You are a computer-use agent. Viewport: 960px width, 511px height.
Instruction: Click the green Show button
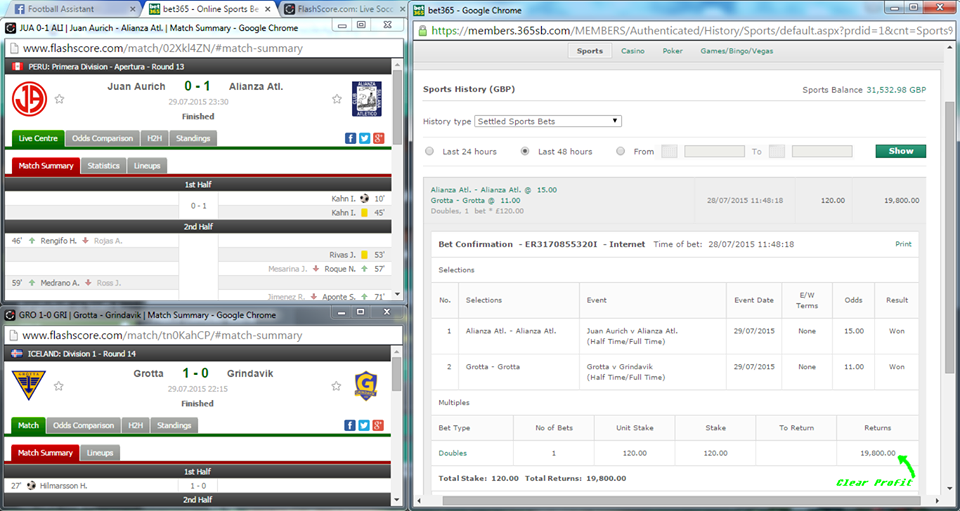(x=901, y=151)
